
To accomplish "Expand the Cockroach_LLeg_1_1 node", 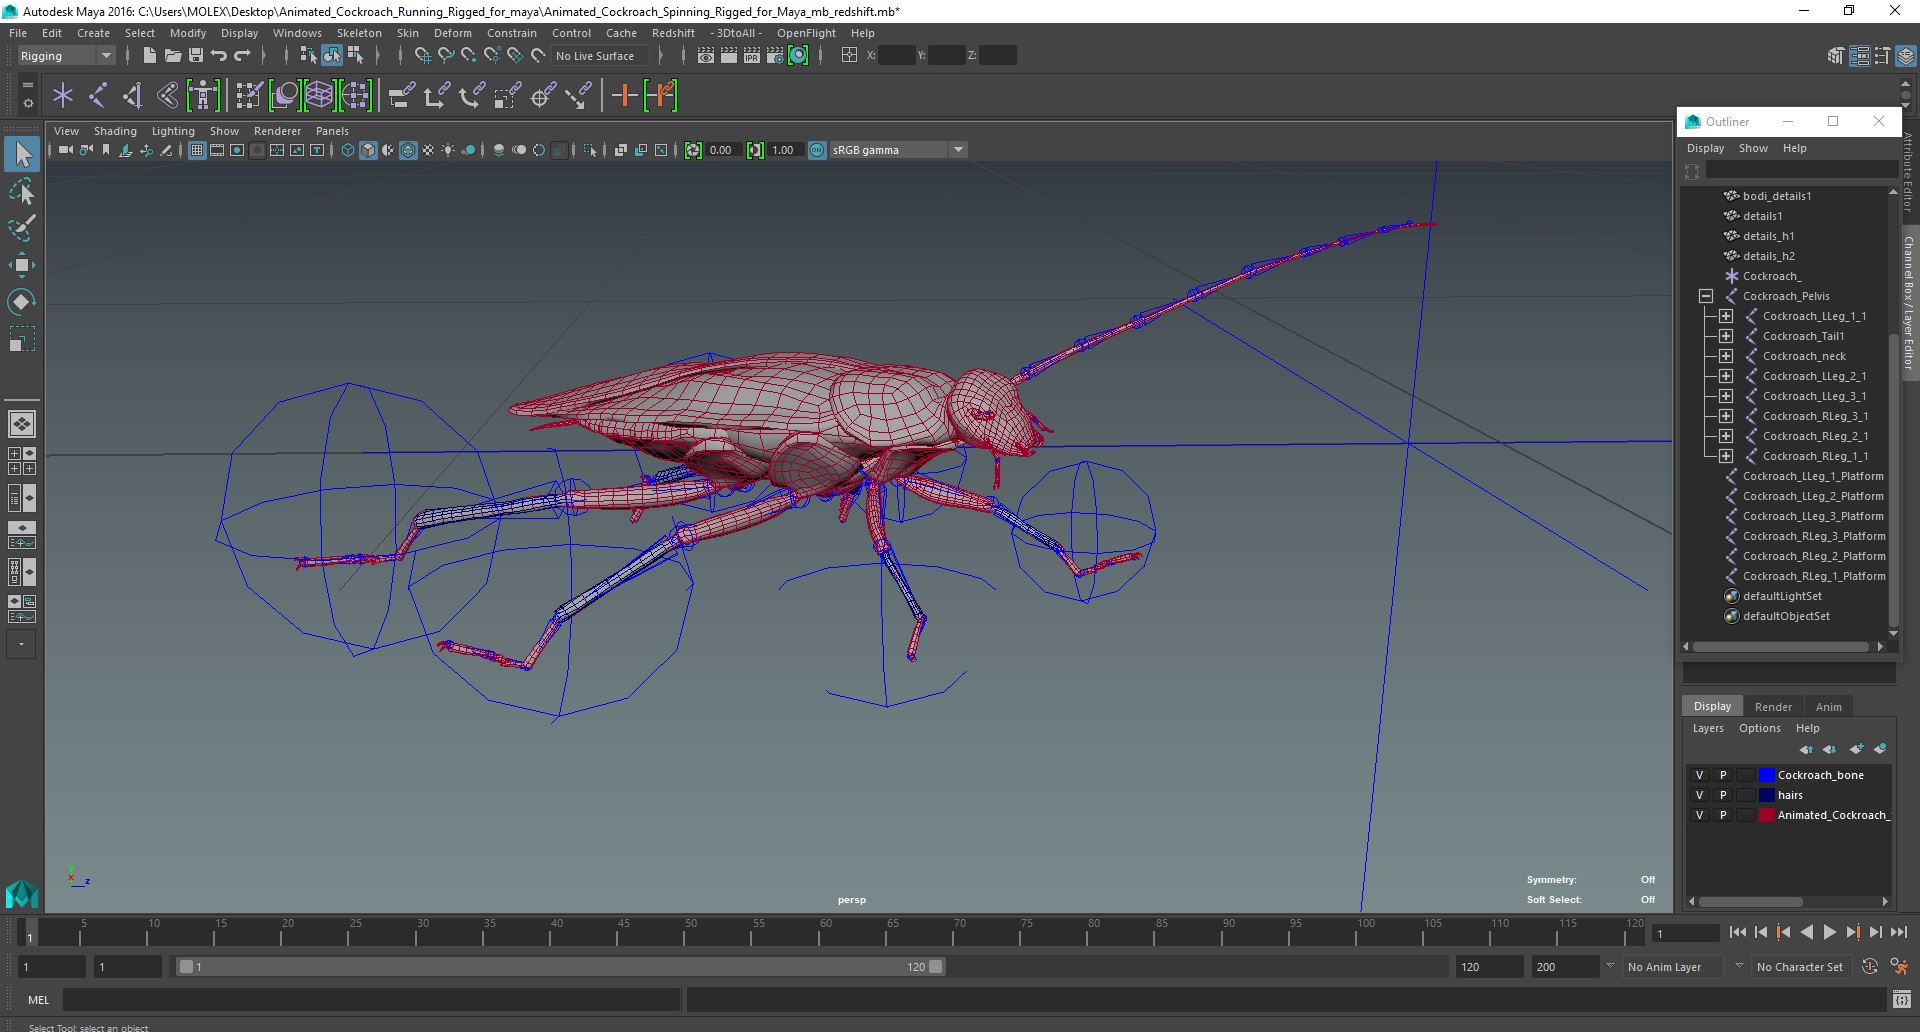I will click(1726, 316).
